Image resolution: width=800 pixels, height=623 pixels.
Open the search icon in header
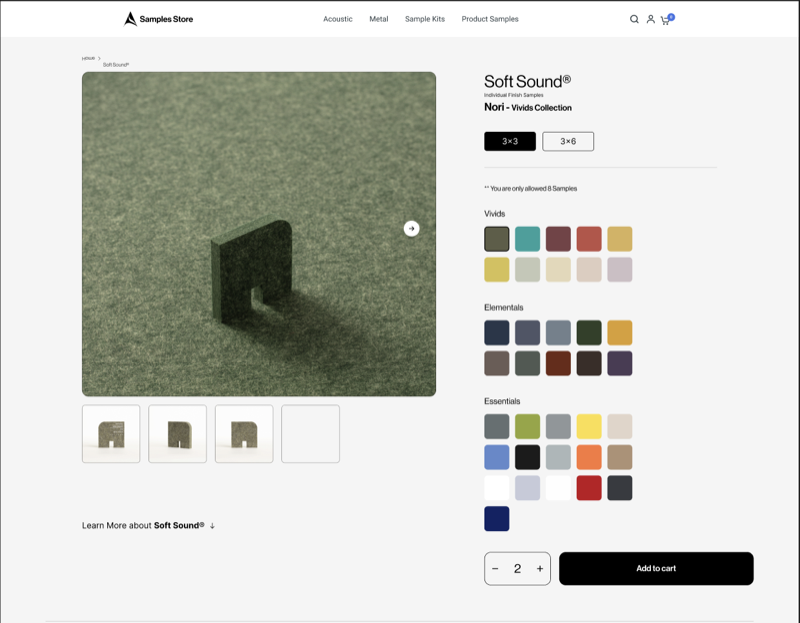pyautogui.click(x=634, y=19)
